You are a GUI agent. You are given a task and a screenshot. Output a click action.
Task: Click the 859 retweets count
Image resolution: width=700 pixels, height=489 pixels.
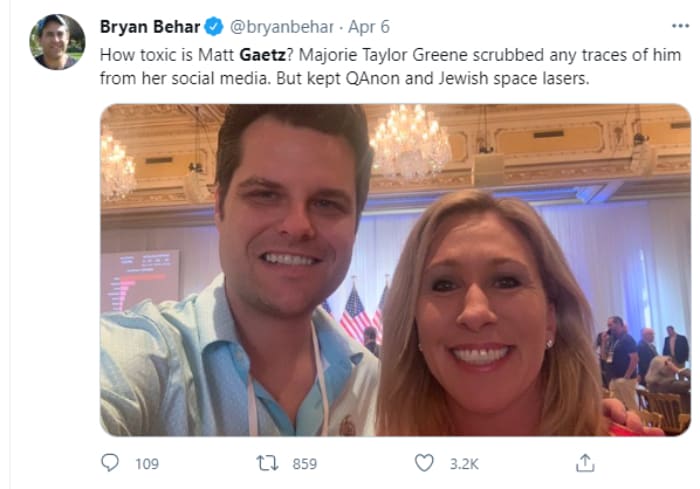pyautogui.click(x=304, y=464)
